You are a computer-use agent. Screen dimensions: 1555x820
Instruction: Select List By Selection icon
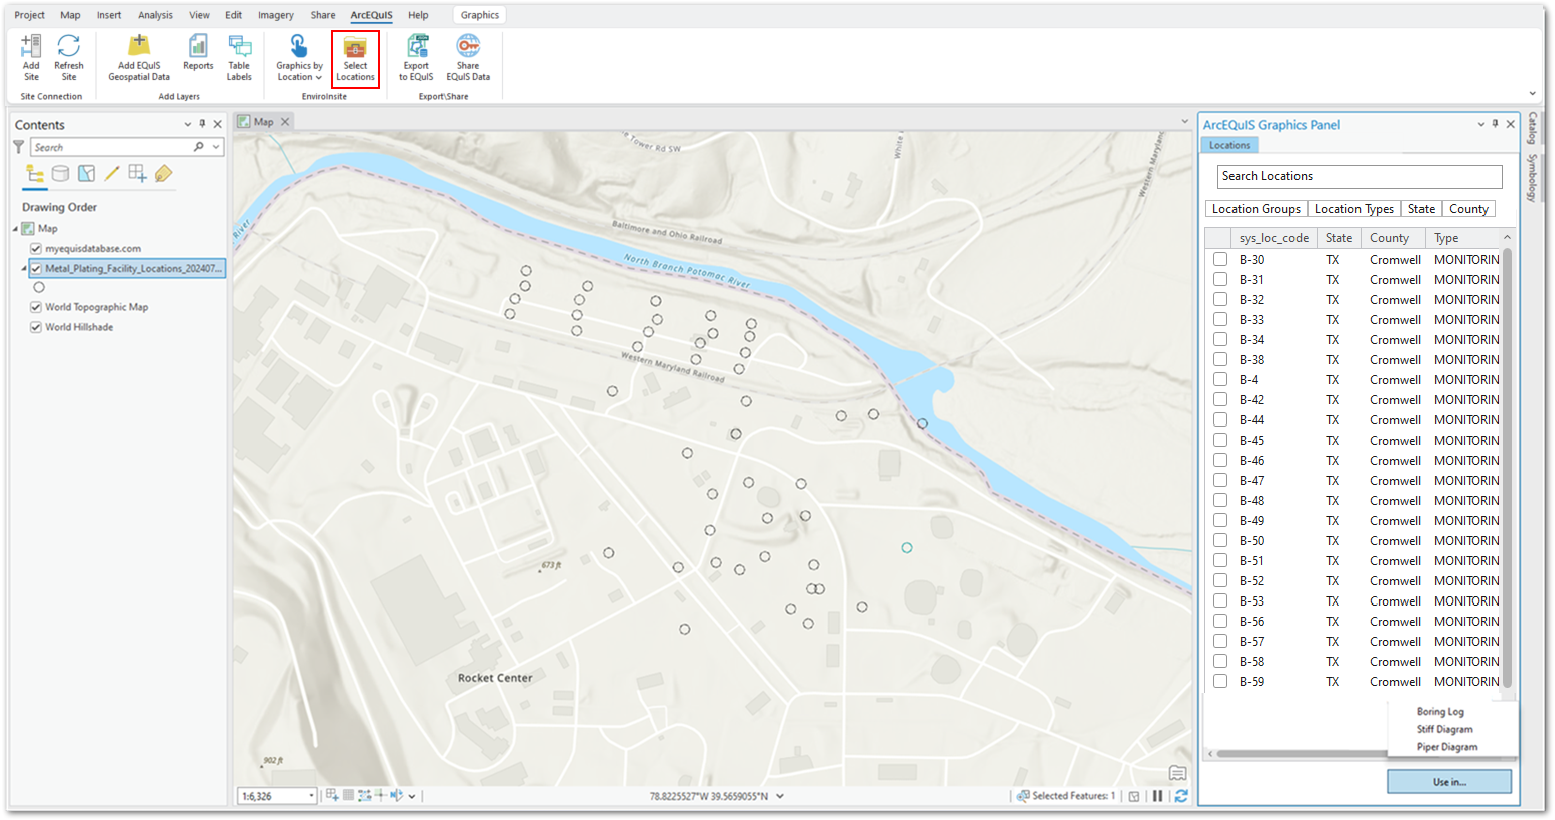tap(87, 174)
